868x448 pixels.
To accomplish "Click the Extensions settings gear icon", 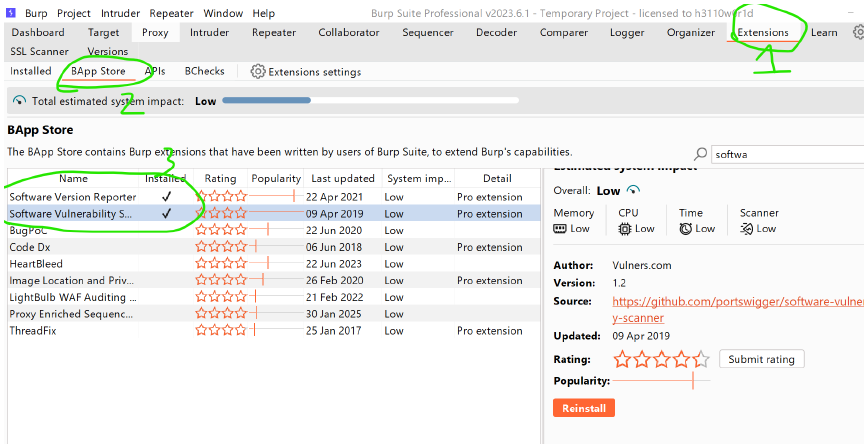I will [257, 71].
